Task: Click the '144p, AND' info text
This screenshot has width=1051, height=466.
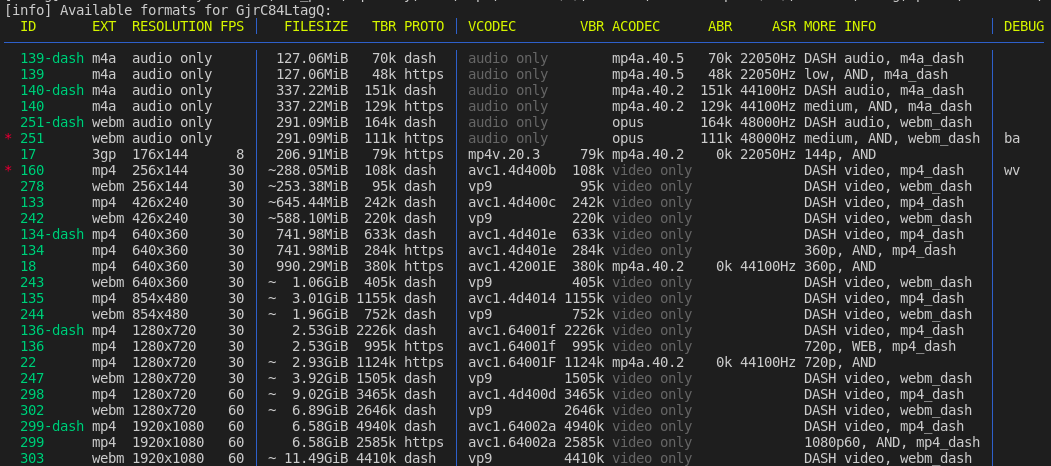Action: [x=840, y=154]
